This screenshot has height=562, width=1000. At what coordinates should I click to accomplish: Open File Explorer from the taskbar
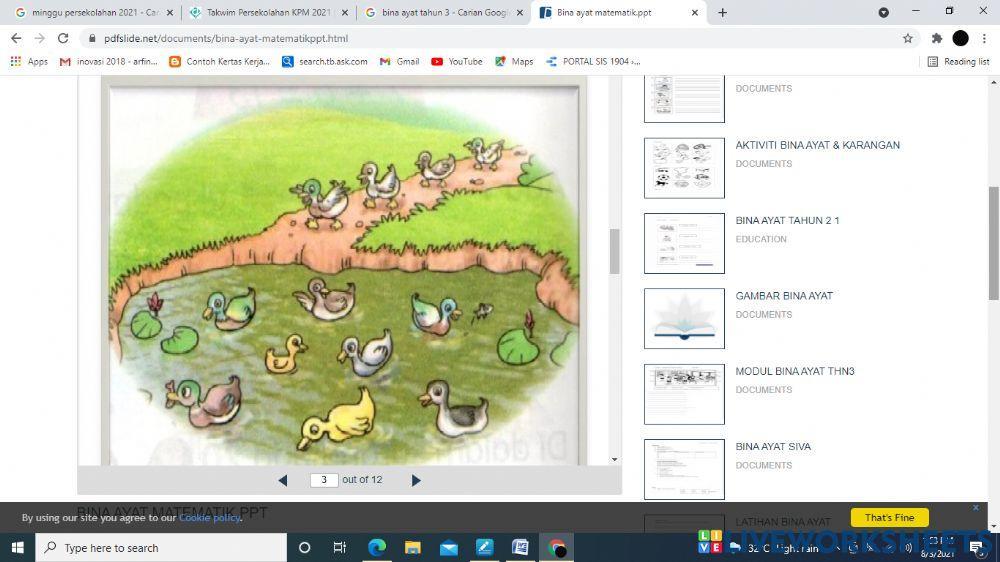(413, 547)
